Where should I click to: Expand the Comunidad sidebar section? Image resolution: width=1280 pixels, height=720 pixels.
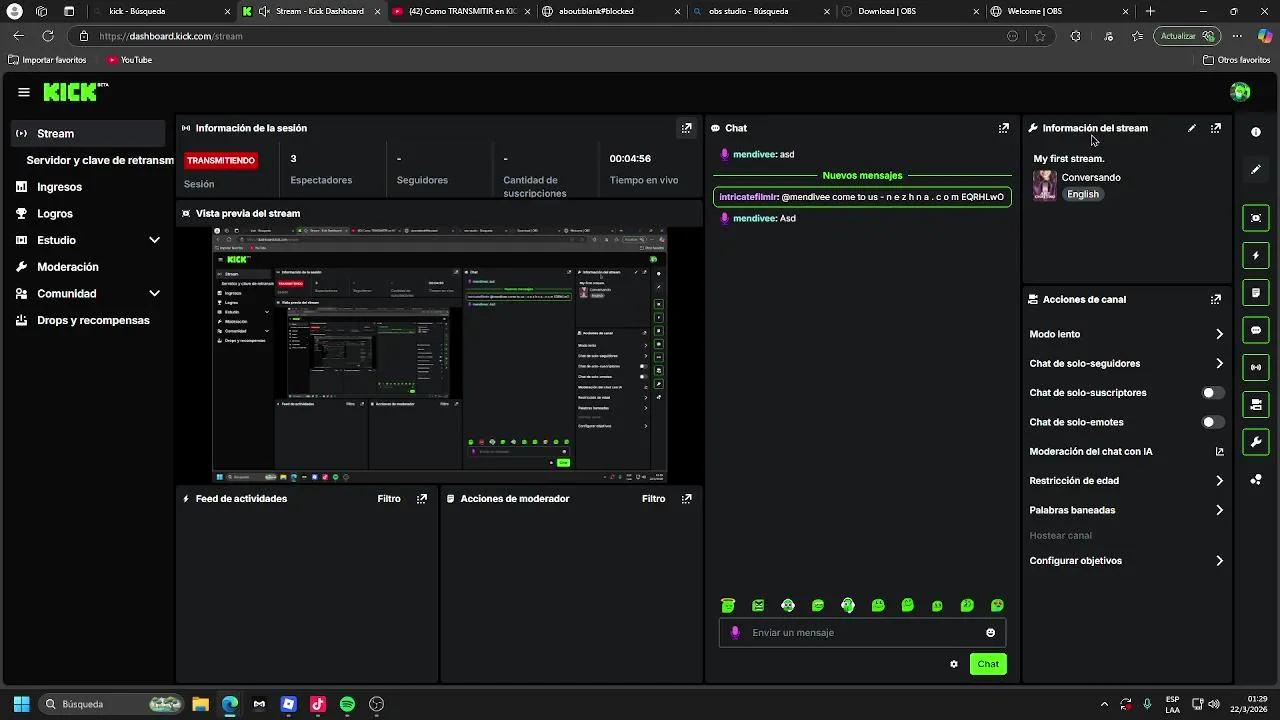(154, 294)
